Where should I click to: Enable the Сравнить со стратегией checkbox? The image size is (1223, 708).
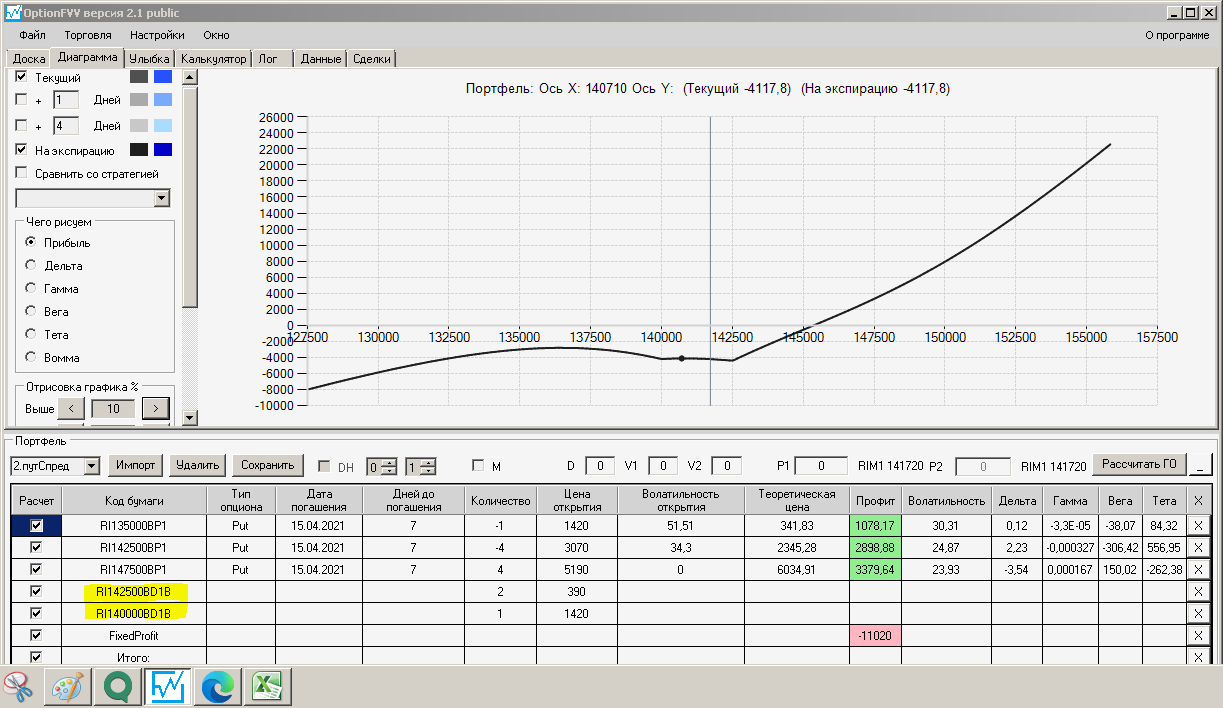tap(21, 173)
